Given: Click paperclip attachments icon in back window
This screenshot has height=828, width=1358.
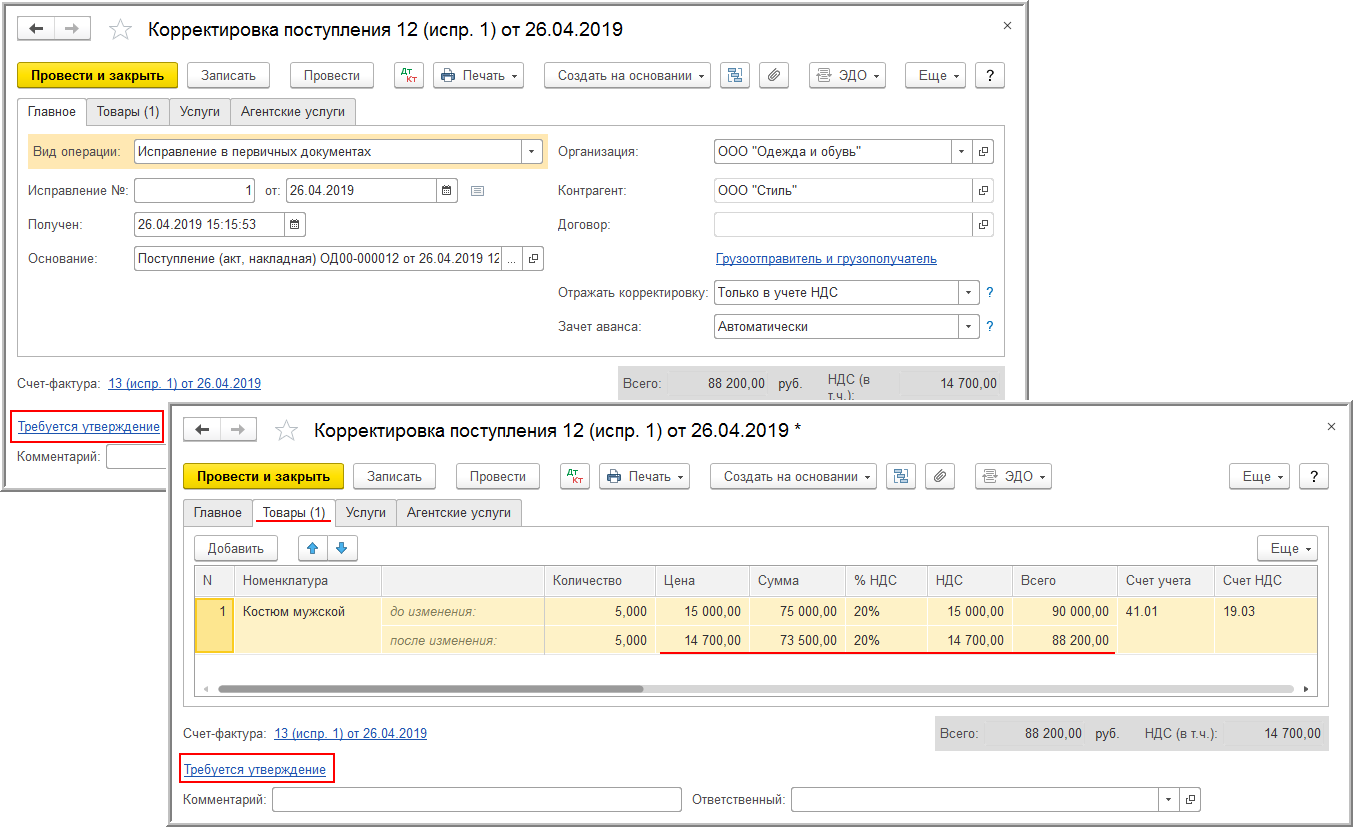Looking at the screenshot, I should (774, 75).
